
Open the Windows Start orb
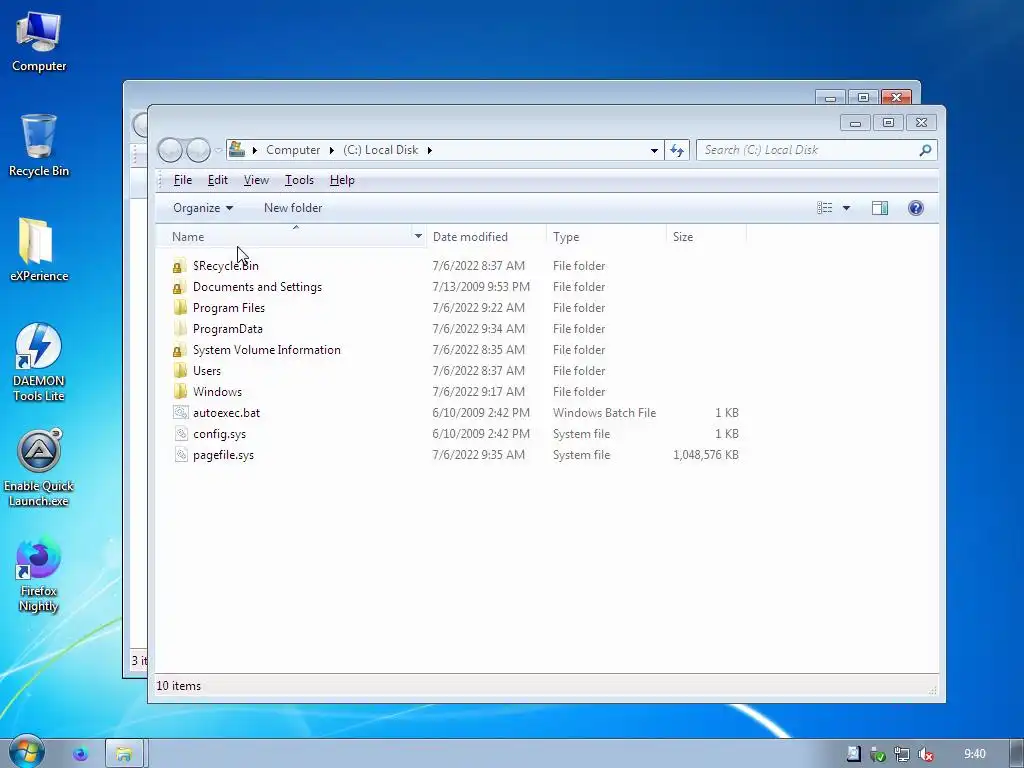(x=26, y=752)
